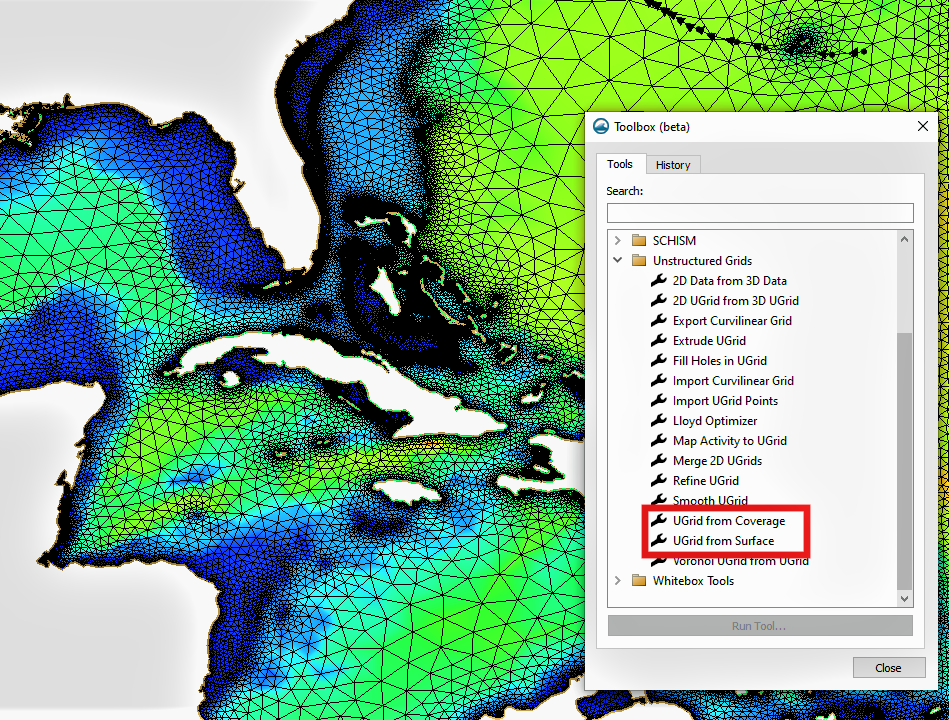The width and height of the screenshot is (949, 720).
Task: Open the Import UGrid Points tool
Action: click(x=722, y=400)
